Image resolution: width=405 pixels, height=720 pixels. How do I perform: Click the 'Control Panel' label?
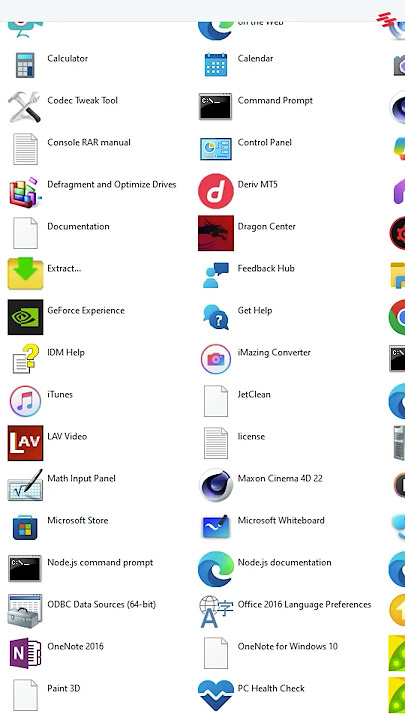coord(264,142)
